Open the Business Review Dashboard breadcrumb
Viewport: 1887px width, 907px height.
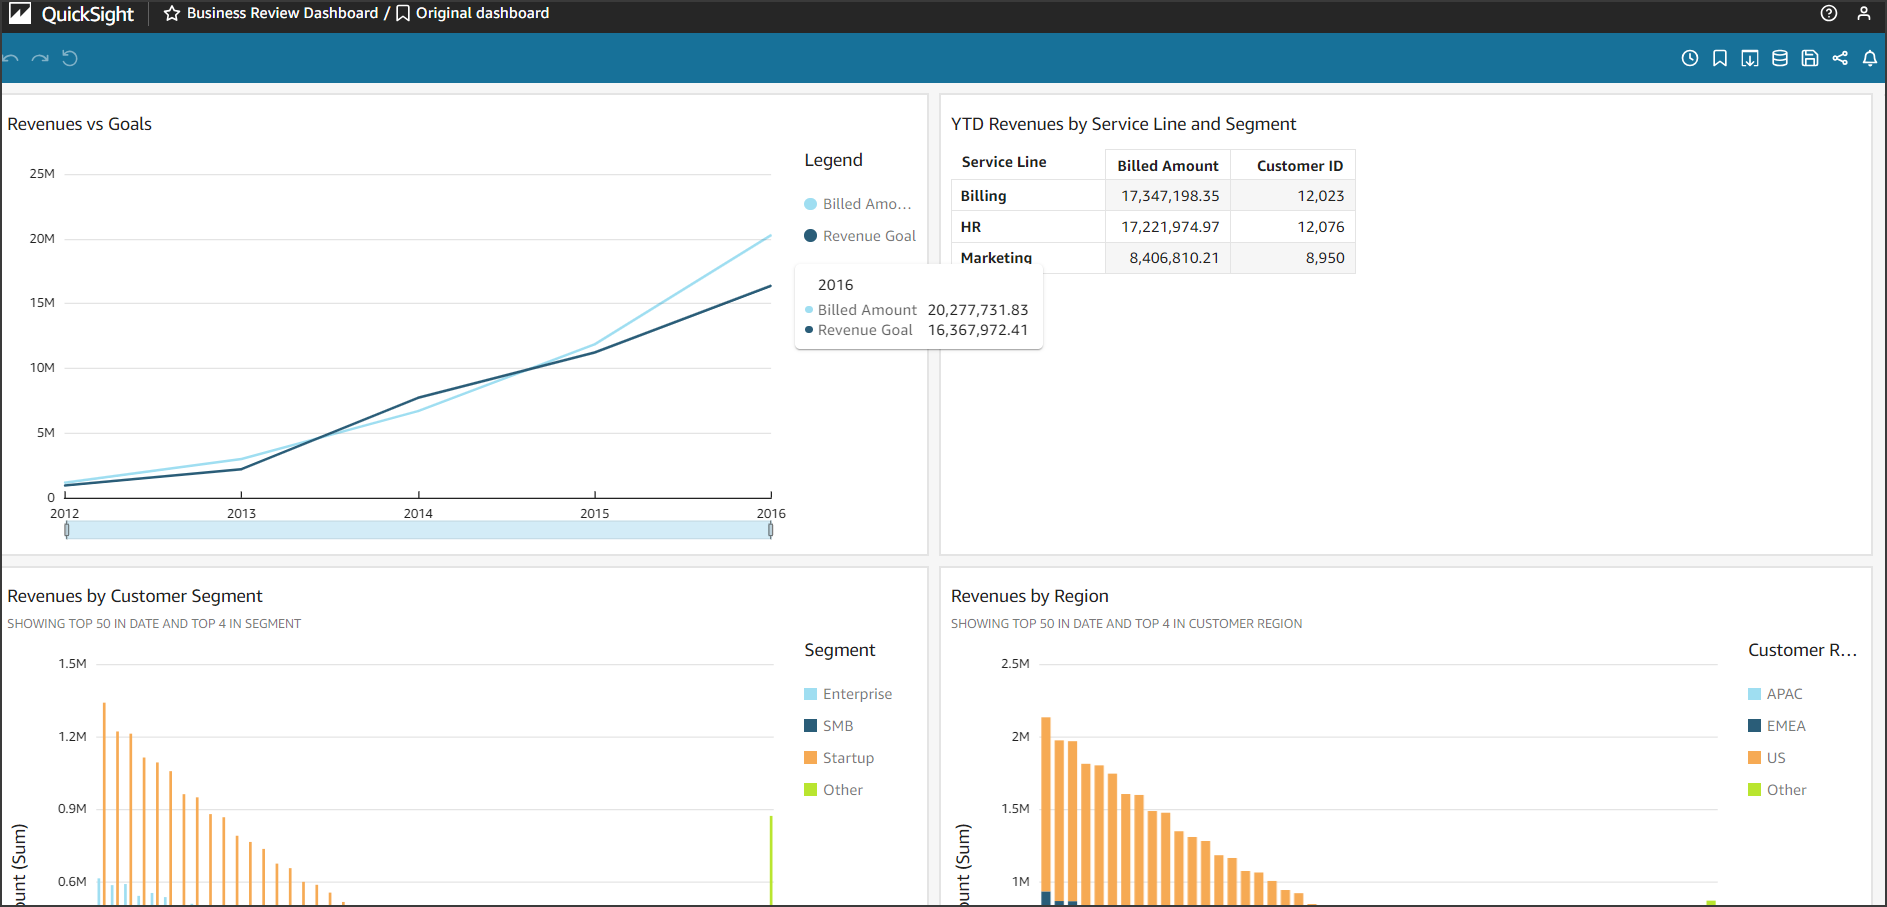pos(282,13)
